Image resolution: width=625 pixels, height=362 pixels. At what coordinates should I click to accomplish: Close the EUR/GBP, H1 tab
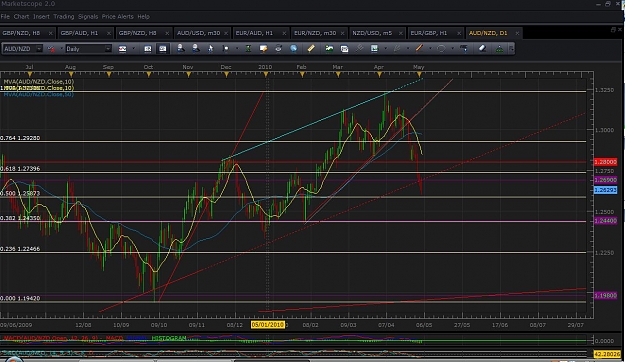[x=459, y=33]
